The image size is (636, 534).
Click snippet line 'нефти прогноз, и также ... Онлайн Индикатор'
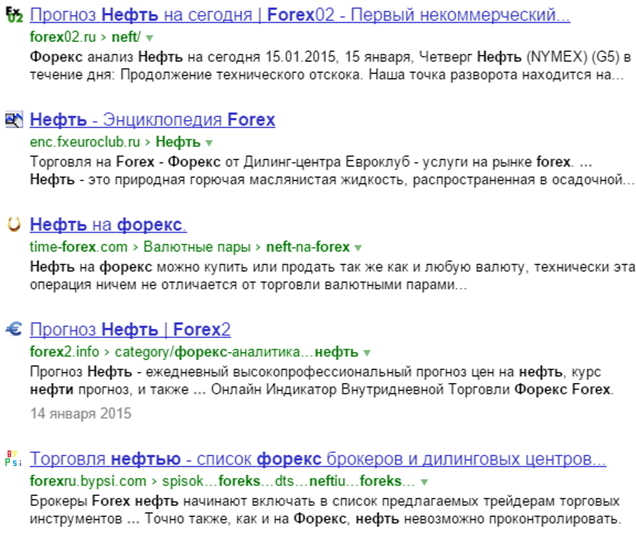tap(322, 390)
